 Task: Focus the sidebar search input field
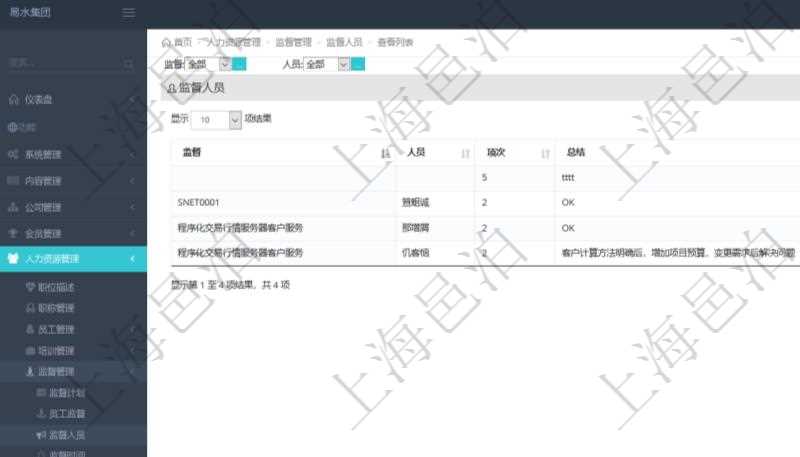64,64
